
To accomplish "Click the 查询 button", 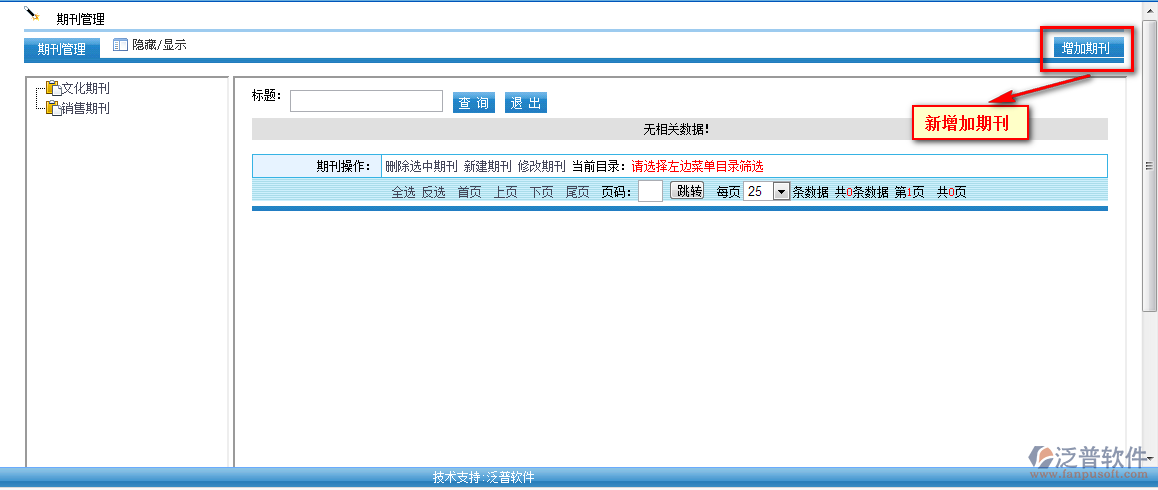I will 473,103.
